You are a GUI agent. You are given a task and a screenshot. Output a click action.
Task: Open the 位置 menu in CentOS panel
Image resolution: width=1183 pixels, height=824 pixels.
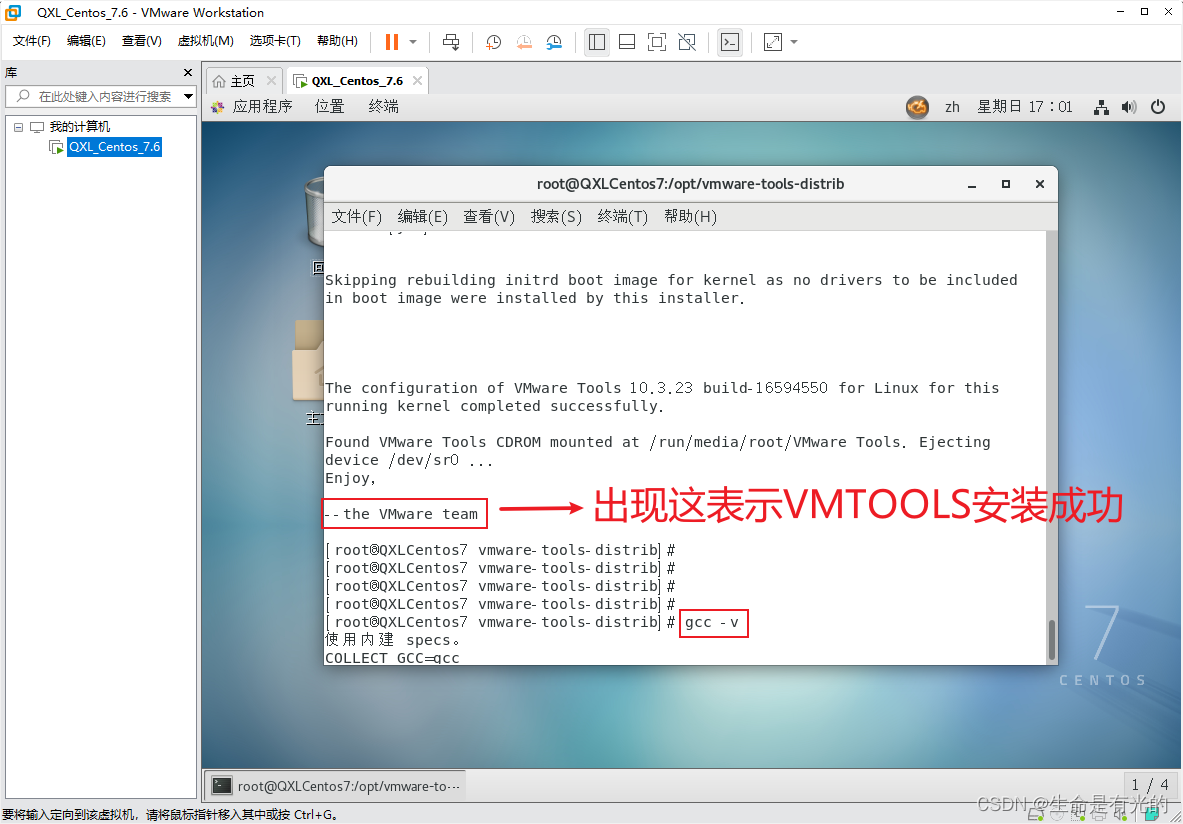coord(330,107)
